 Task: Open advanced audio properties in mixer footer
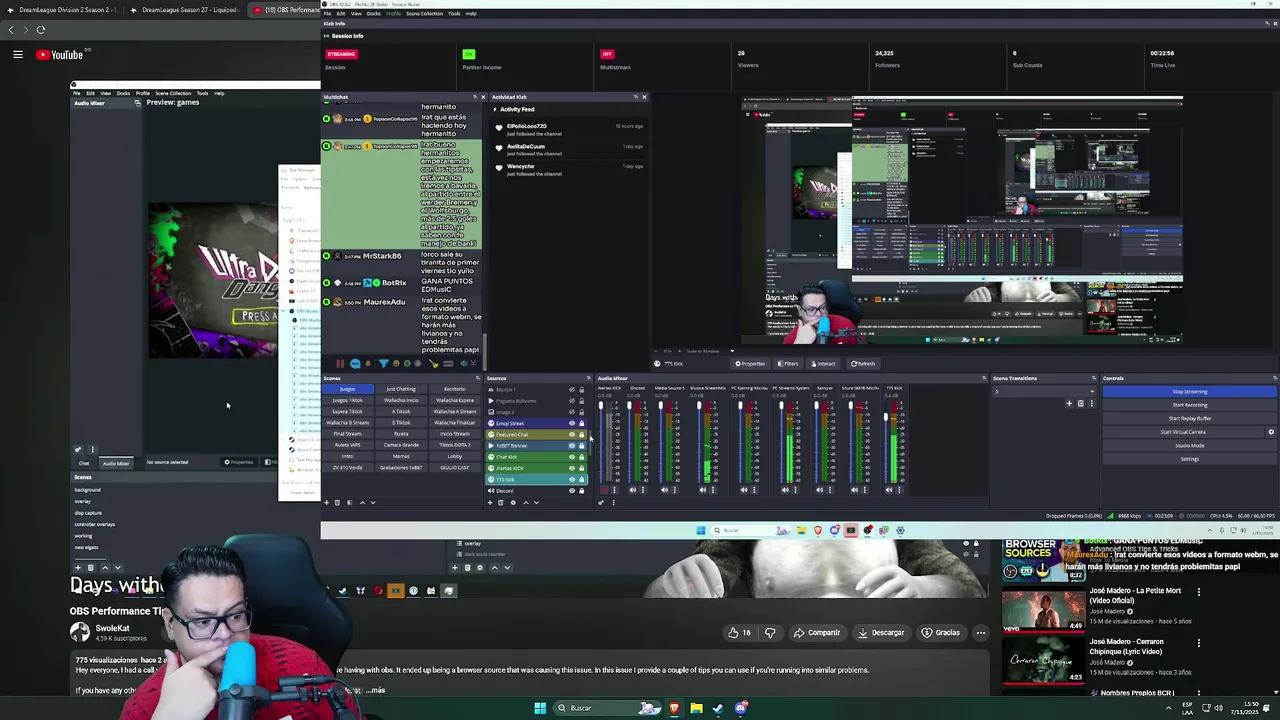601,502
